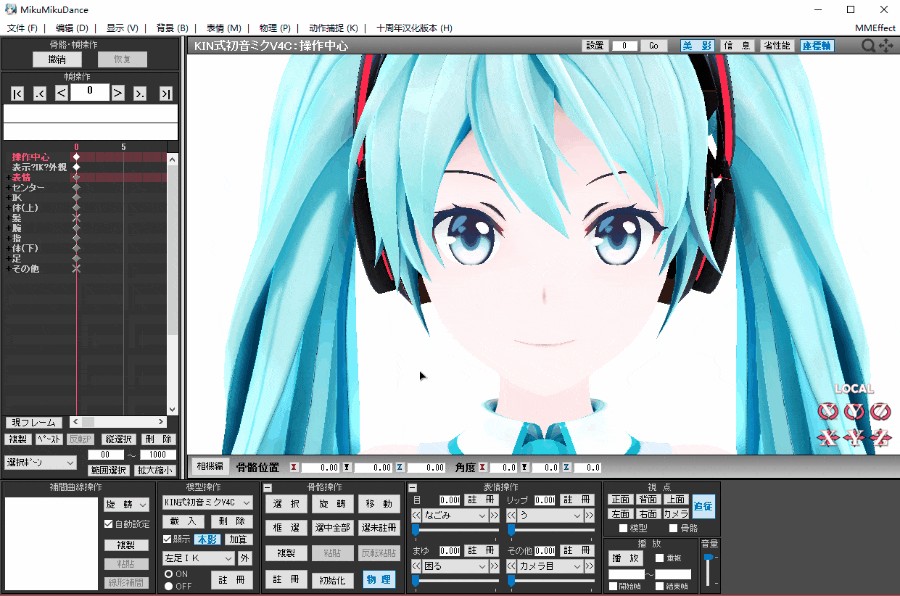Click the local Z move handle icon
Screen dimensions: 900x596
[880, 438]
